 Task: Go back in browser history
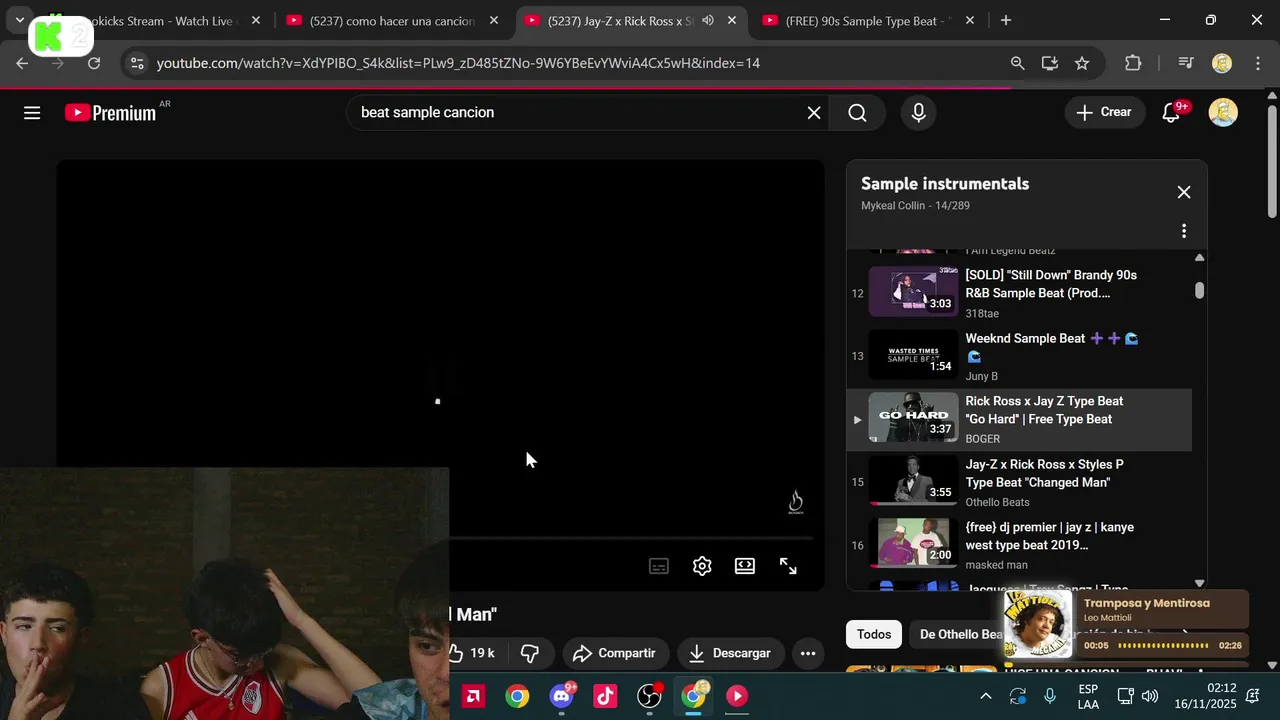click(22, 63)
